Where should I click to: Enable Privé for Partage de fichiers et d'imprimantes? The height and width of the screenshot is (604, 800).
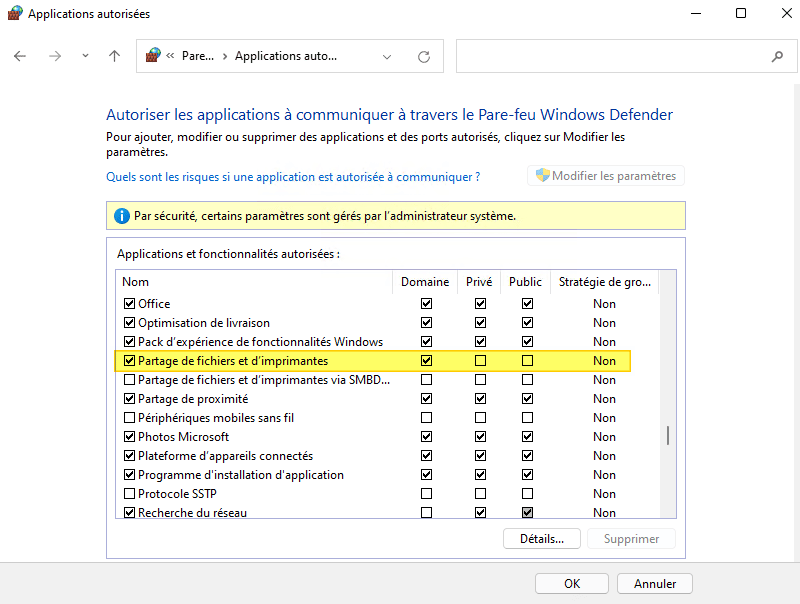click(481, 361)
